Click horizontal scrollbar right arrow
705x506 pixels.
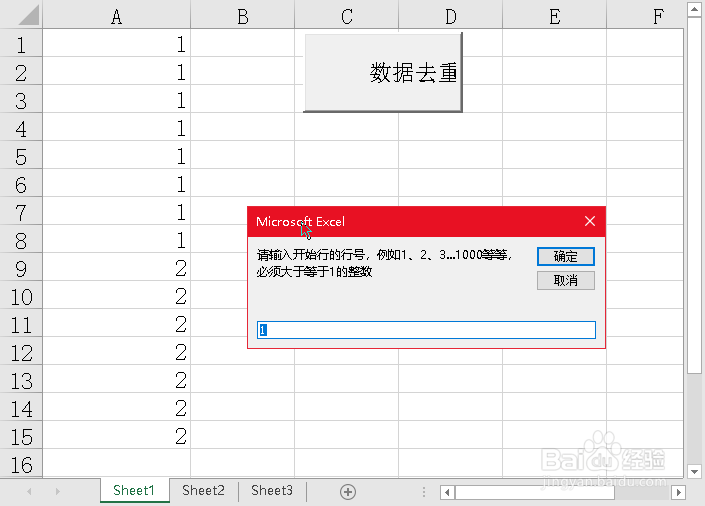[x=678, y=492]
